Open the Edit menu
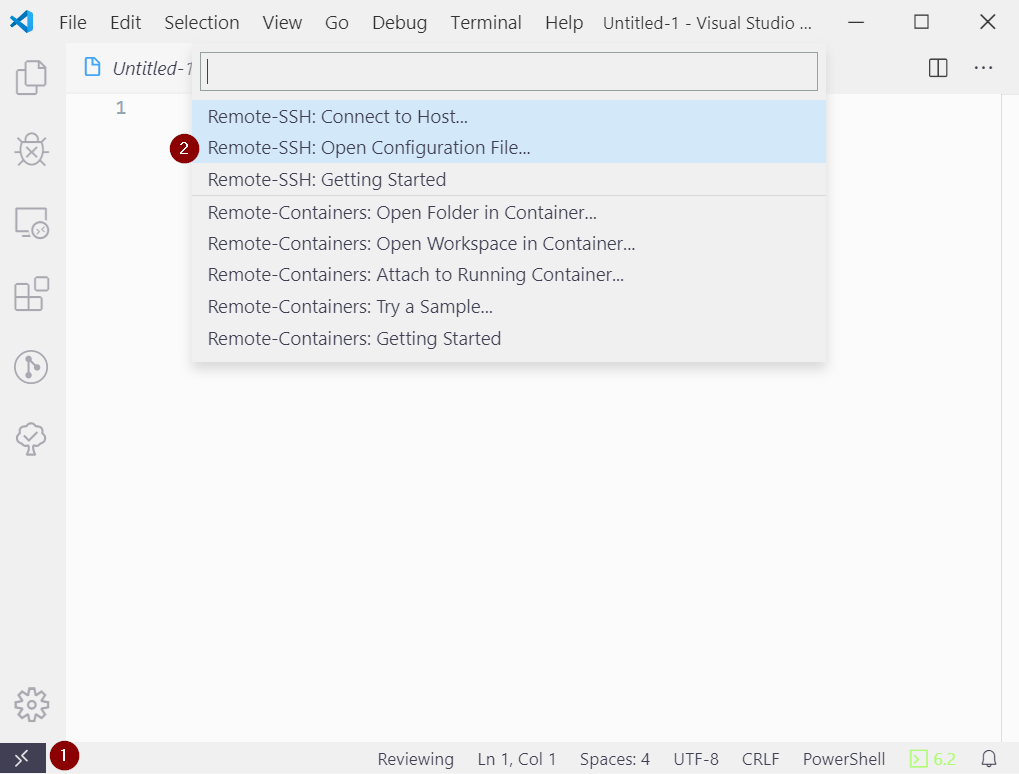This screenshot has width=1019, height=774. [125, 23]
